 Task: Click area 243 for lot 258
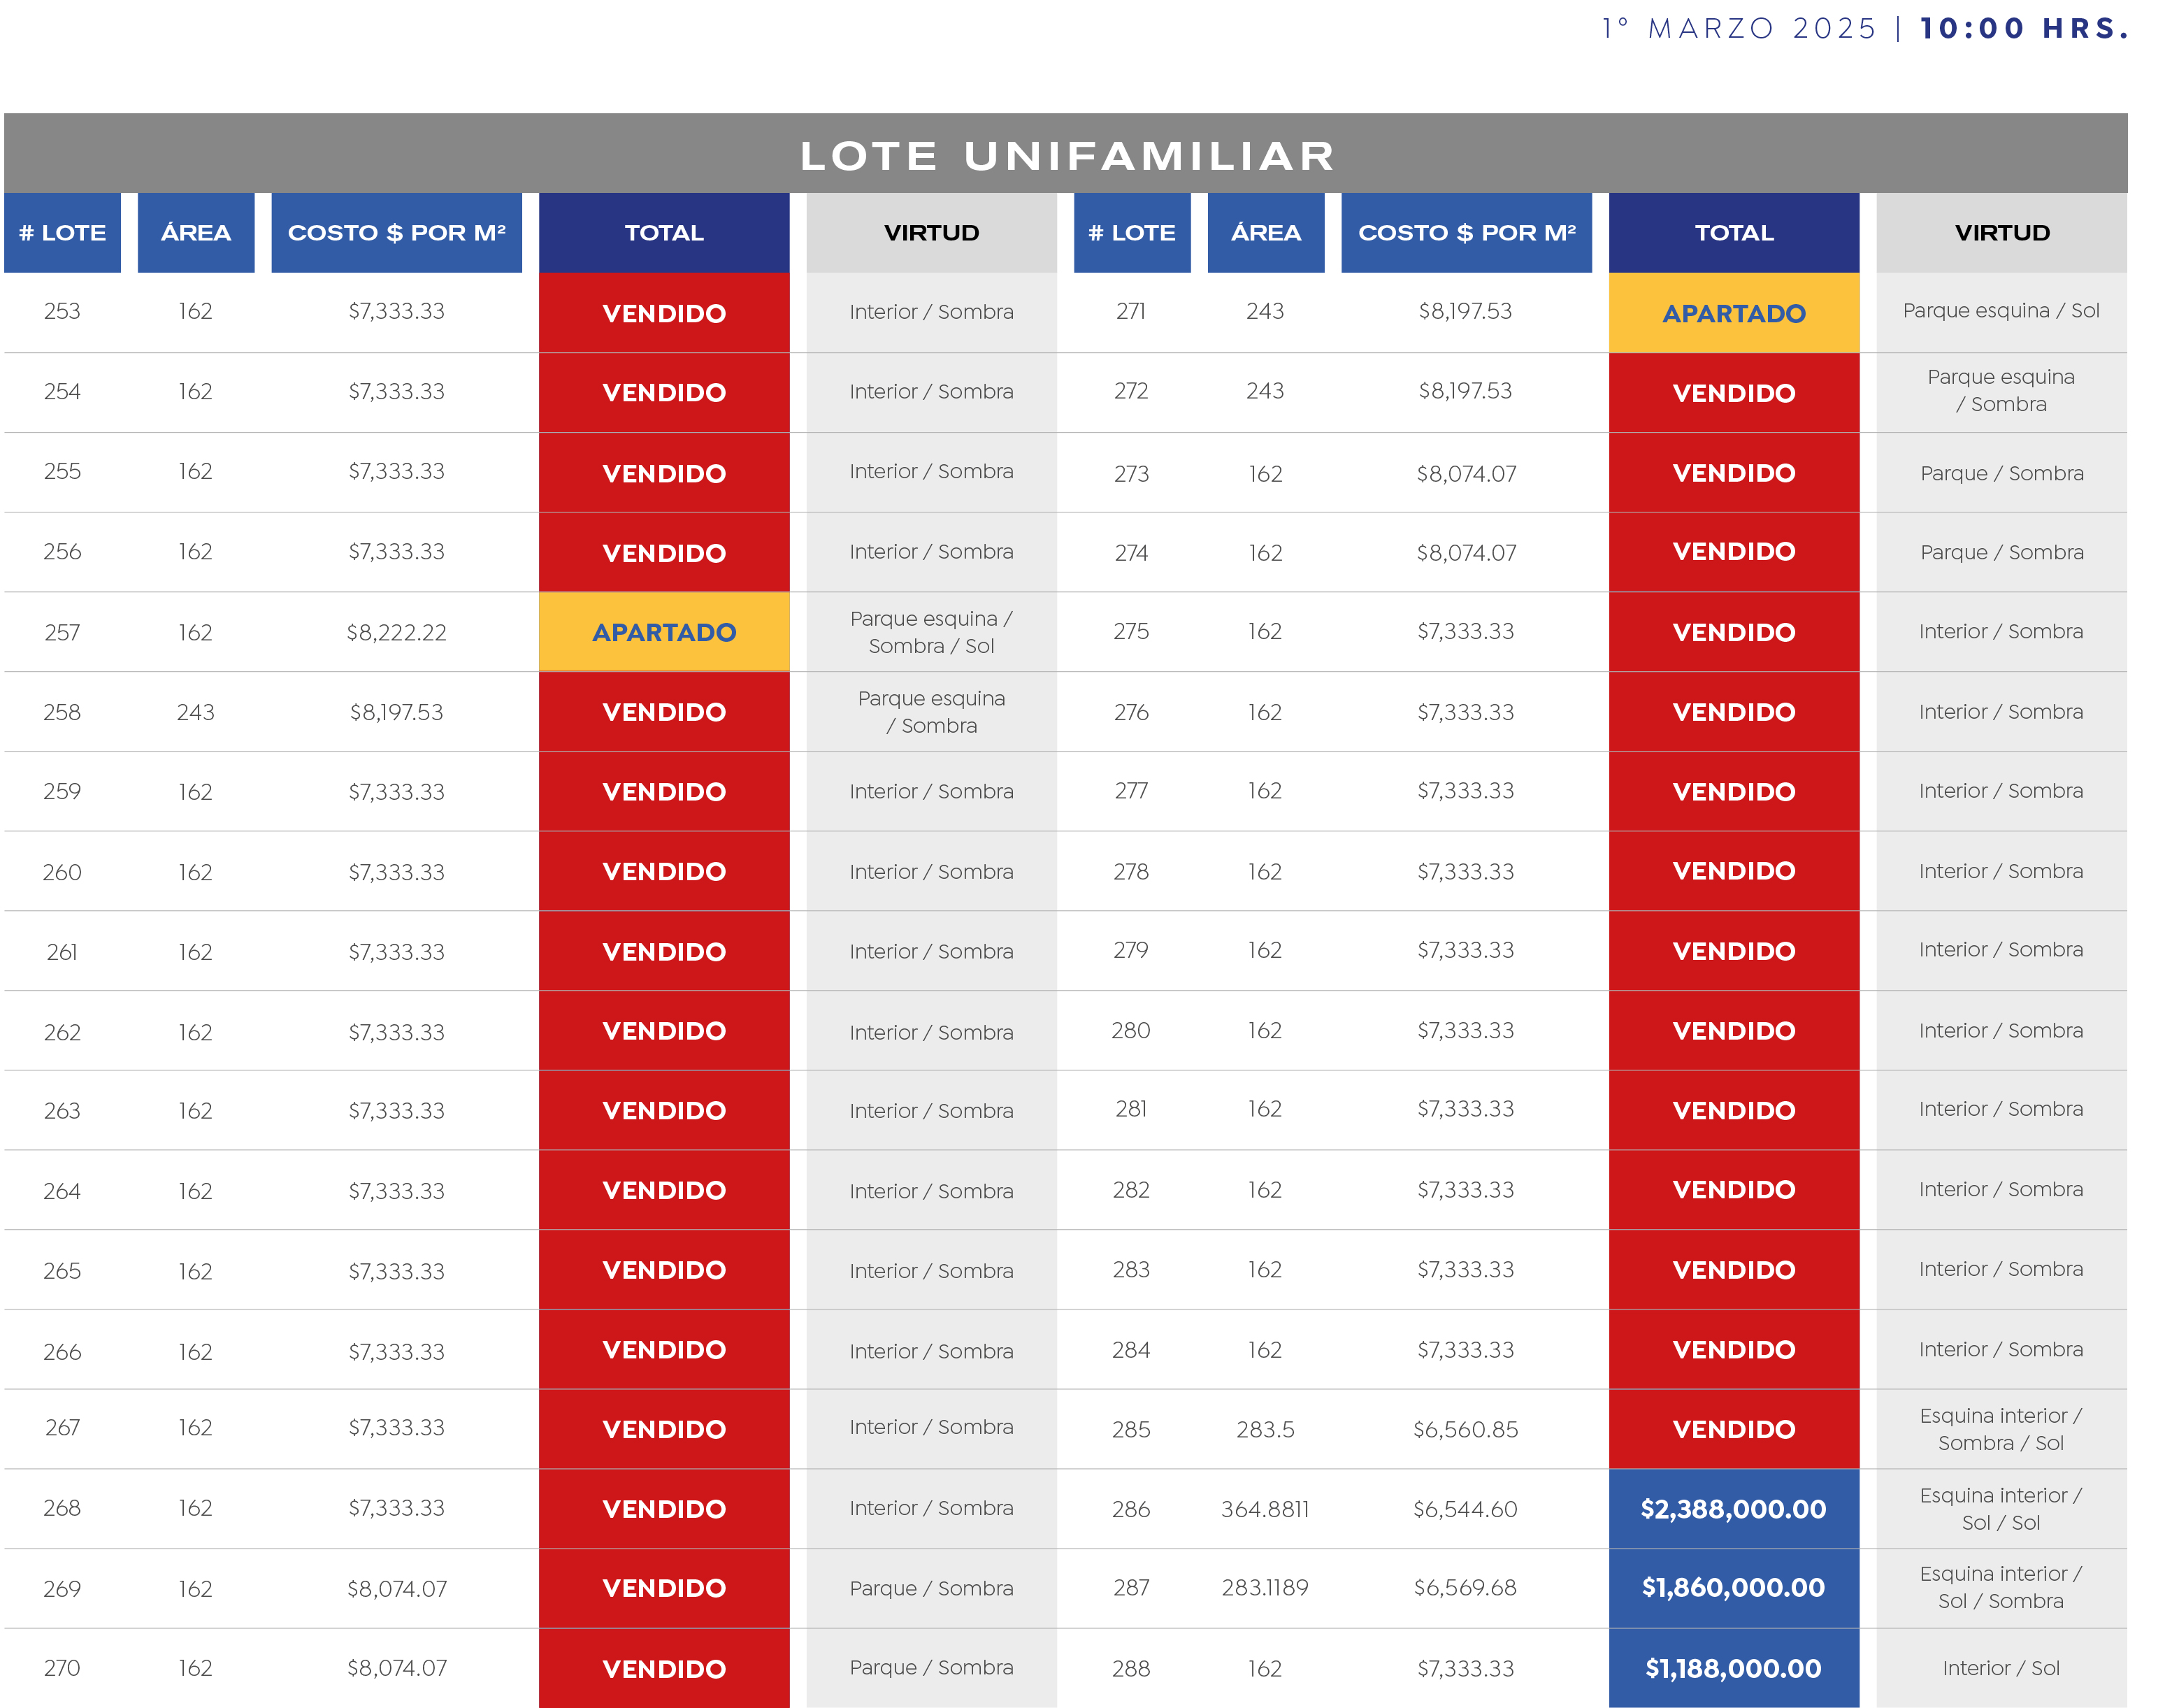pos(196,712)
